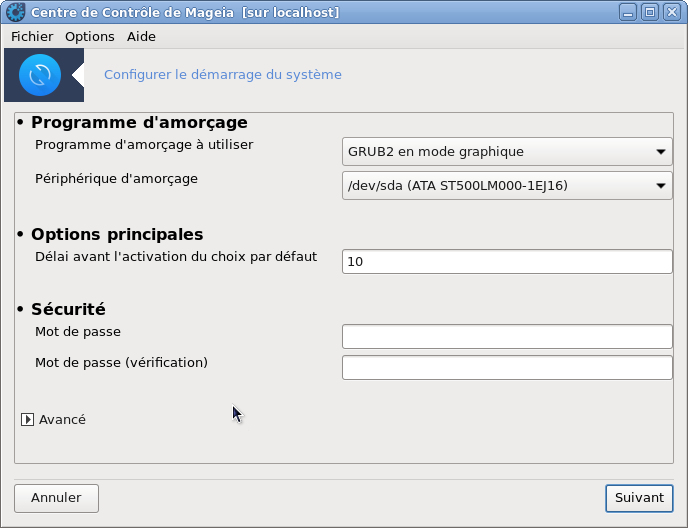Viewport: 688px width, 528px height.
Task: Click the 'Configurer le démarrage du système' heading
Action: pyautogui.click(x=222, y=75)
